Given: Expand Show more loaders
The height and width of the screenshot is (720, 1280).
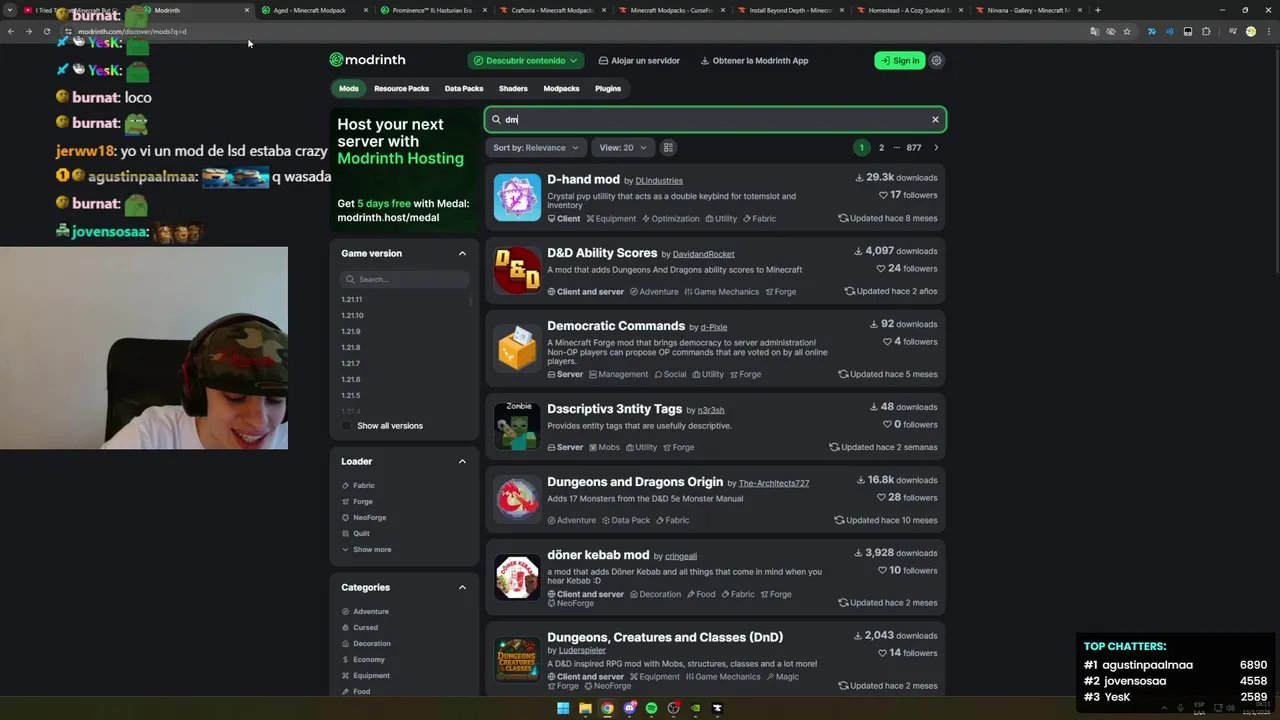Looking at the screenshot, I should coord(366,549).
